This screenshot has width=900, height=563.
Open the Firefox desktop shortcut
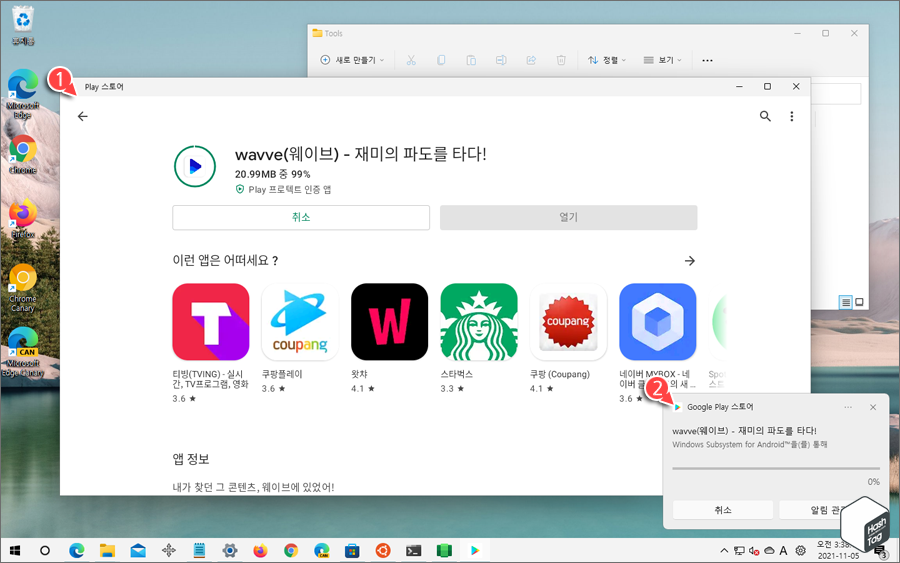(23, 219)
